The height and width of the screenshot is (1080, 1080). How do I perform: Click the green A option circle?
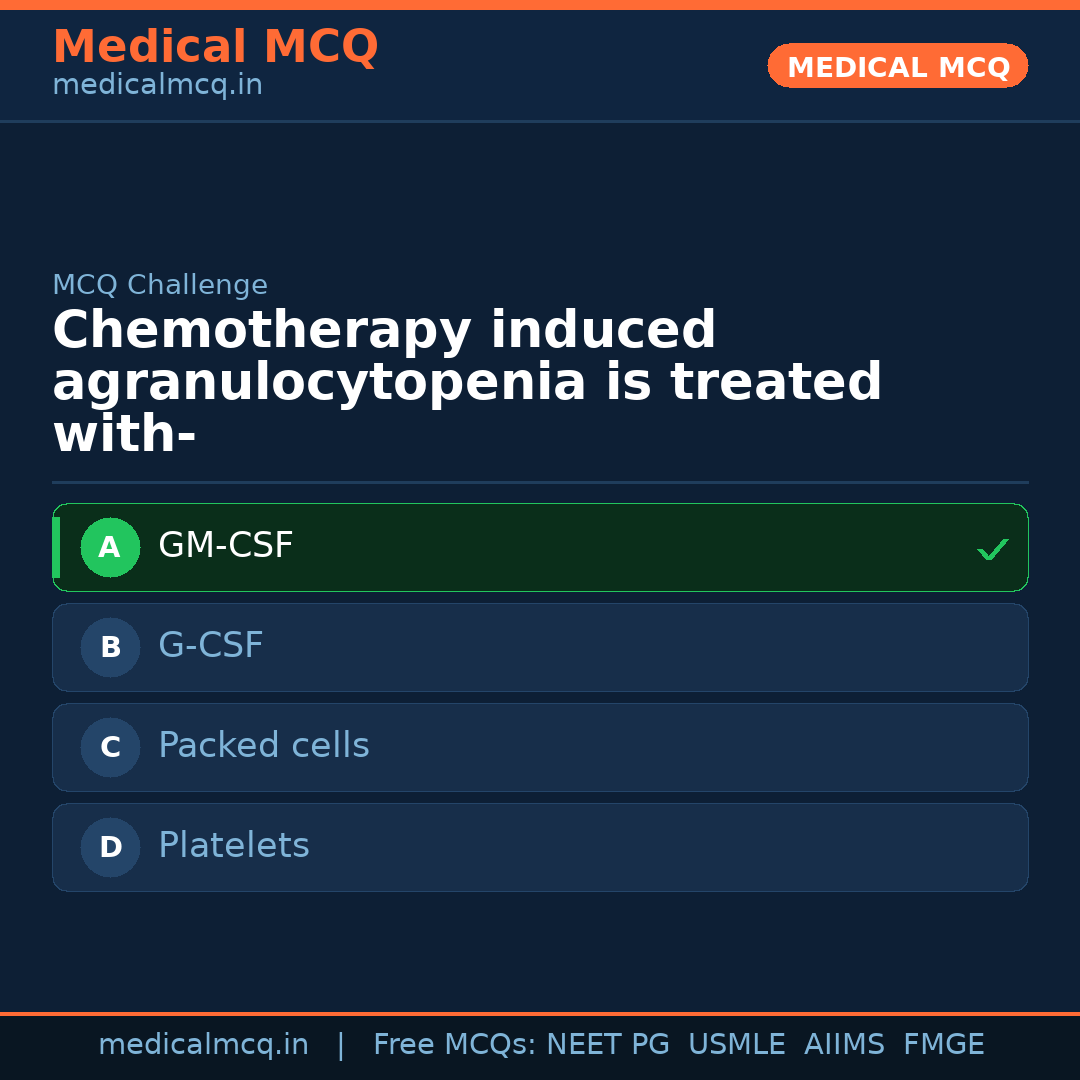[x=110, y=548]
